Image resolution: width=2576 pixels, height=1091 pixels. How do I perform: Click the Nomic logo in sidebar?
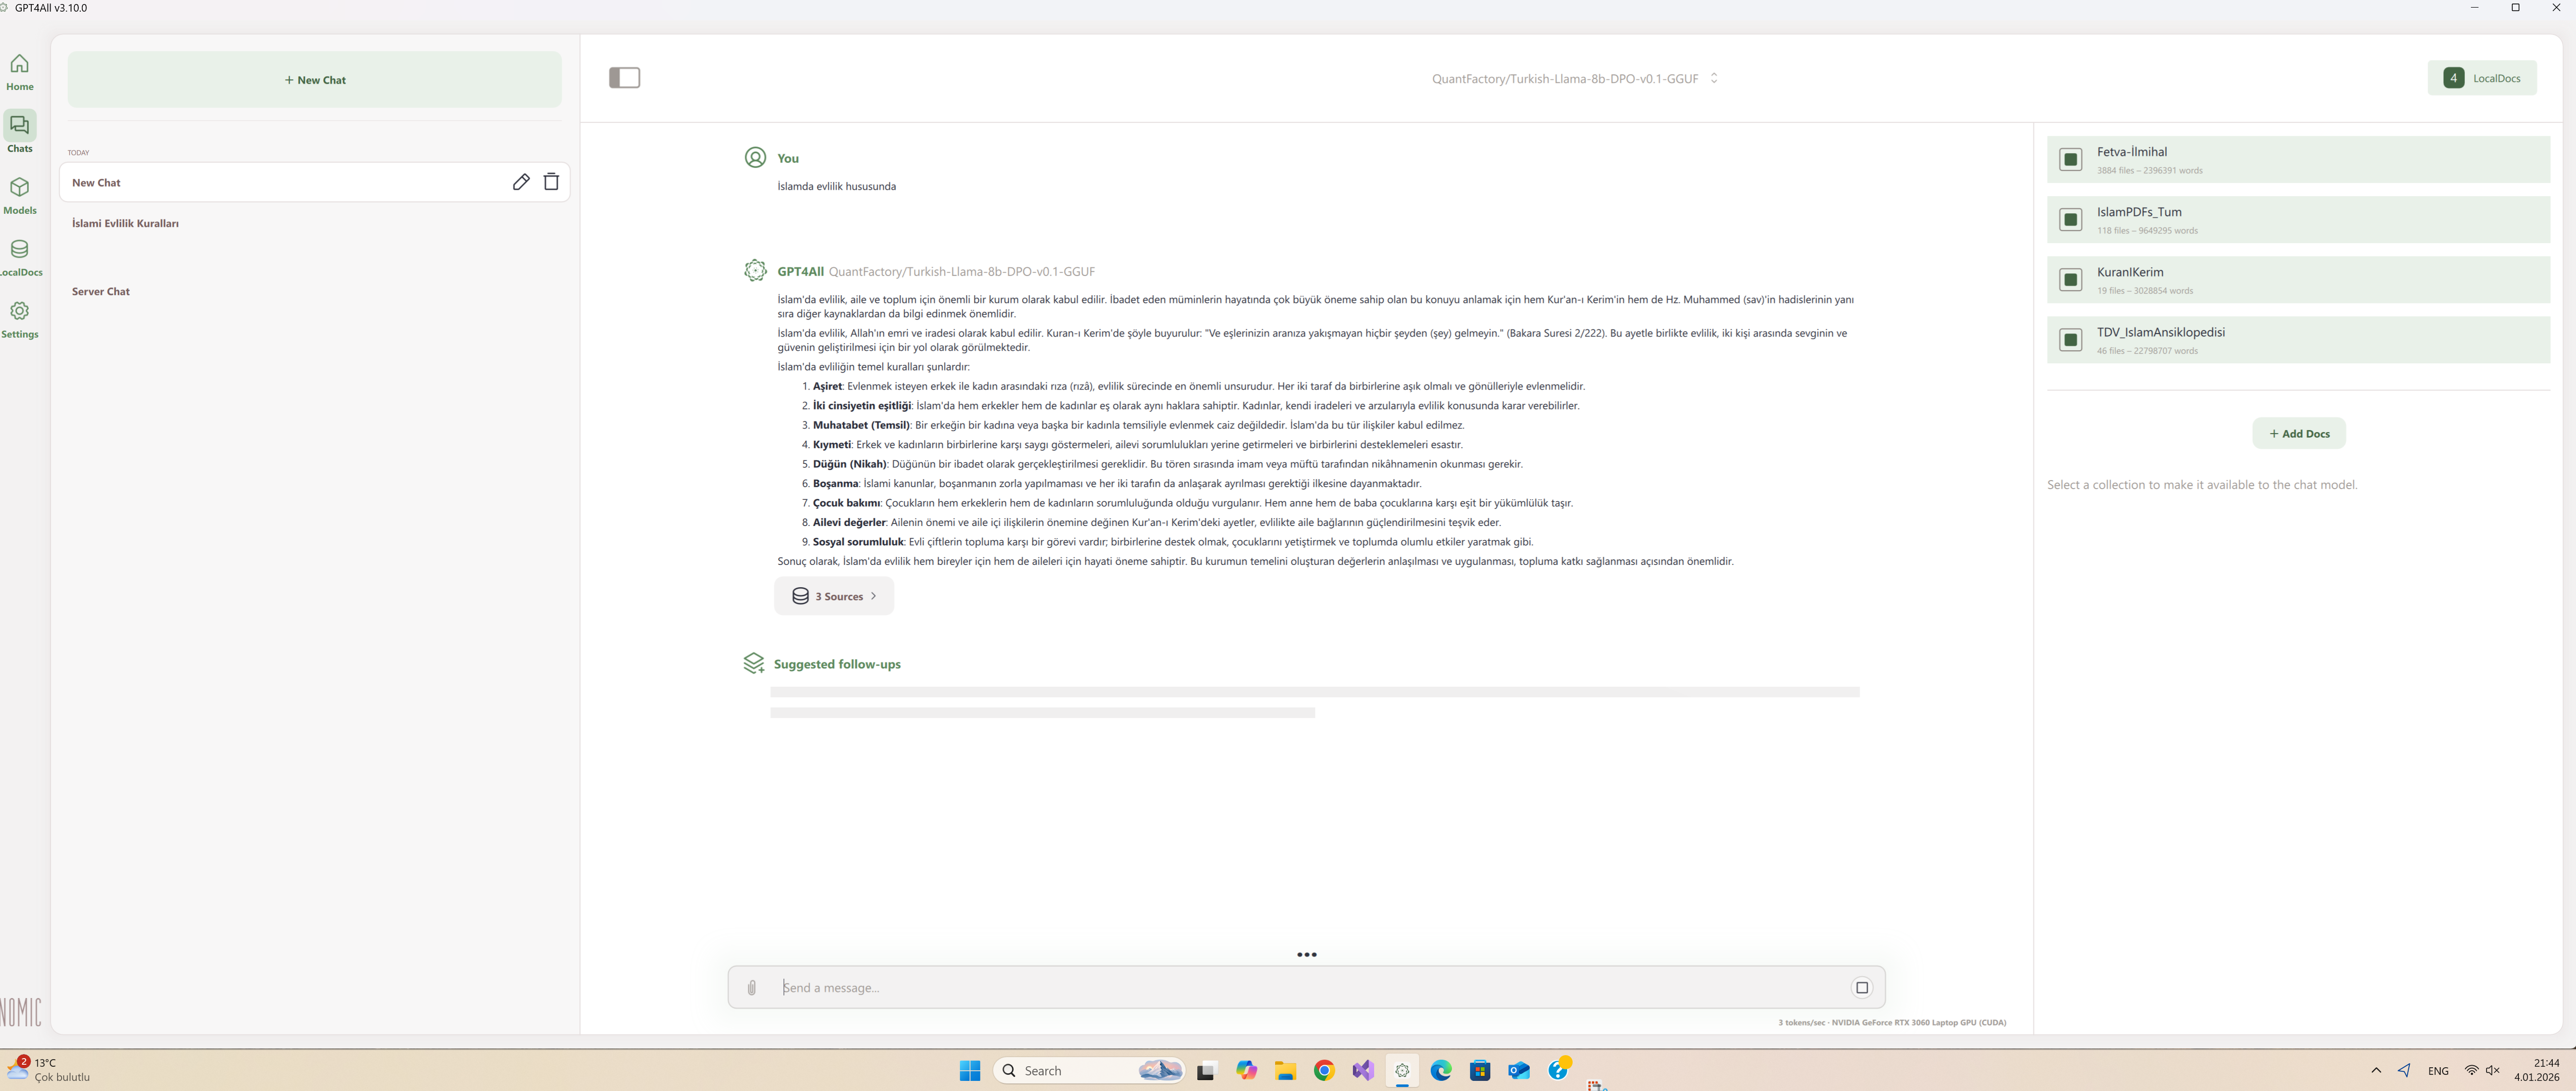(21, 1012)
